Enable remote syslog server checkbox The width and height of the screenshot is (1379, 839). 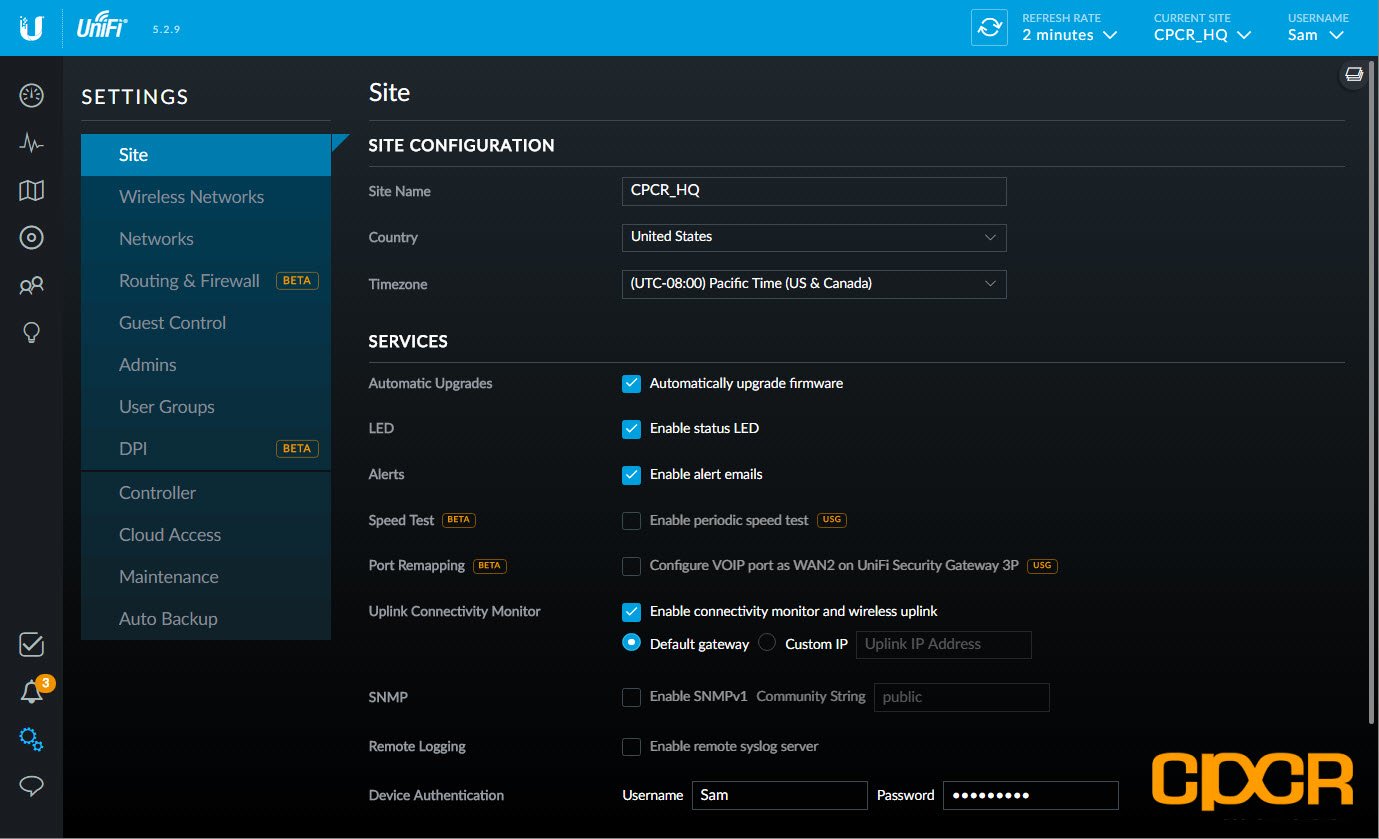pos(631,747)
